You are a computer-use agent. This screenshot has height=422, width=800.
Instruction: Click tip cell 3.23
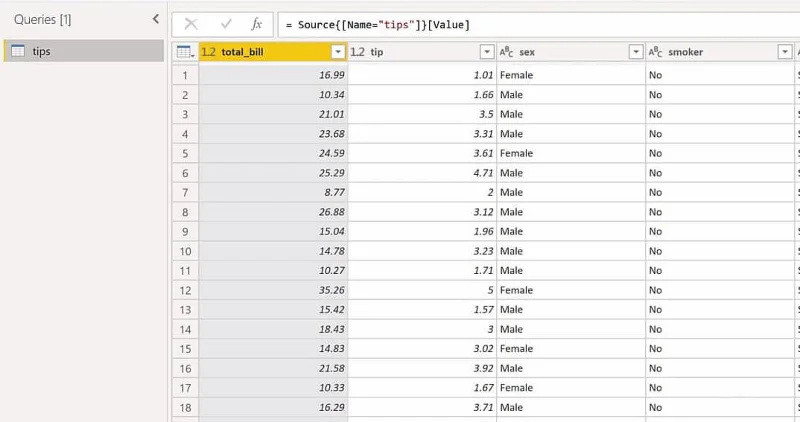pyautogui.click(x=422, y=251)
